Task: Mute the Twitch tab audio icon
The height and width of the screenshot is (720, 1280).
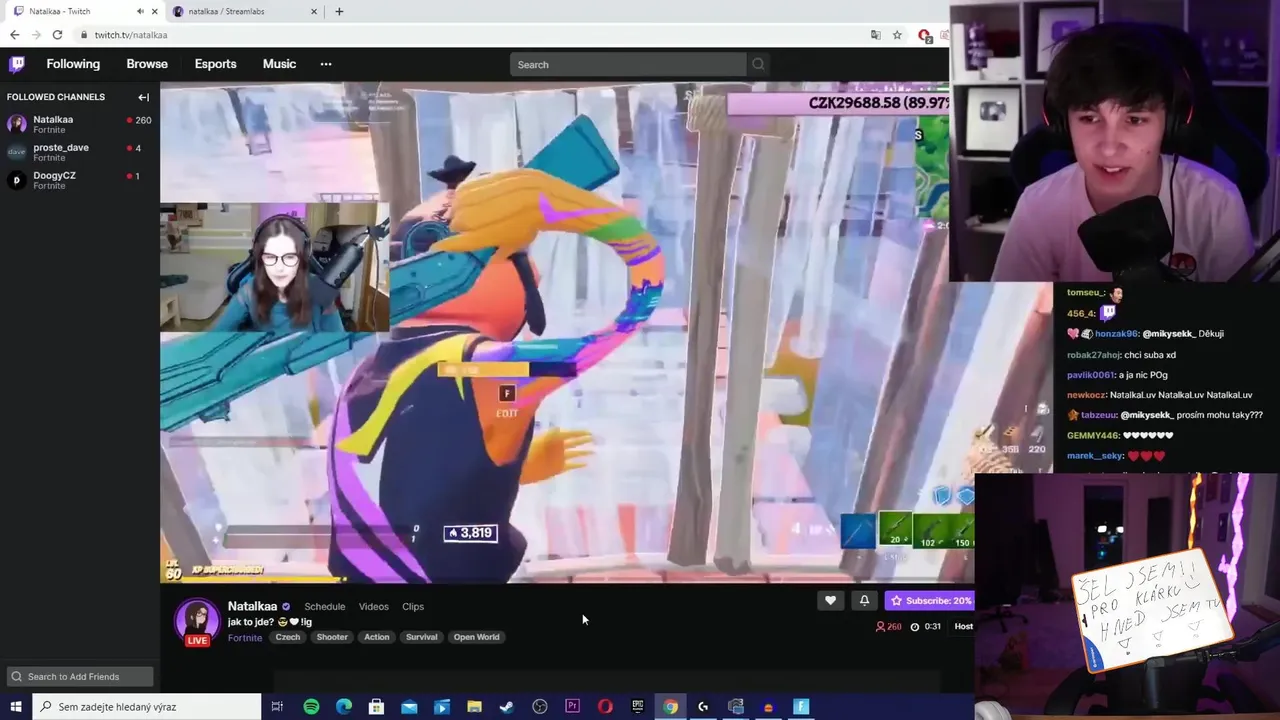Action: [x=140, y=11]
